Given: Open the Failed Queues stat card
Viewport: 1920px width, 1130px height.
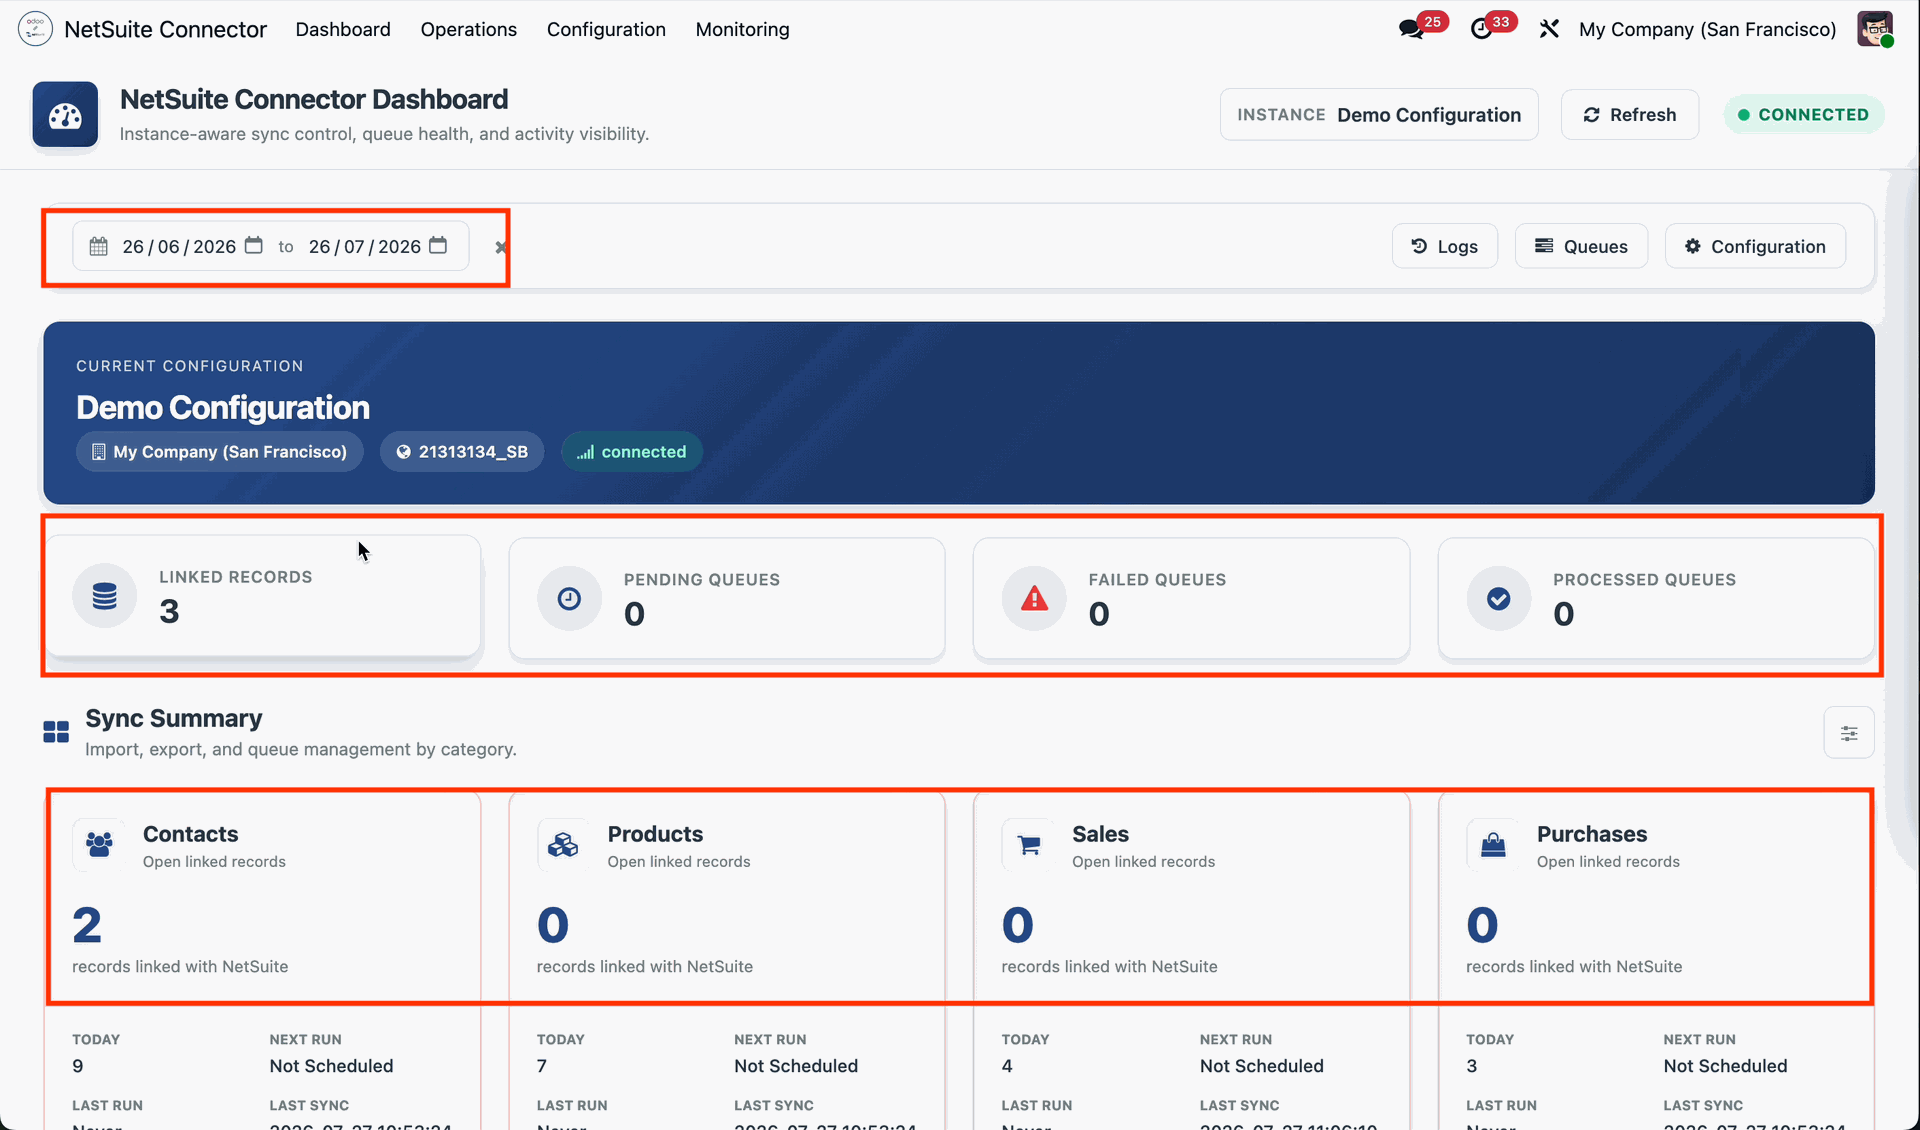Looking at the screenshot, I should [1191, 599].
